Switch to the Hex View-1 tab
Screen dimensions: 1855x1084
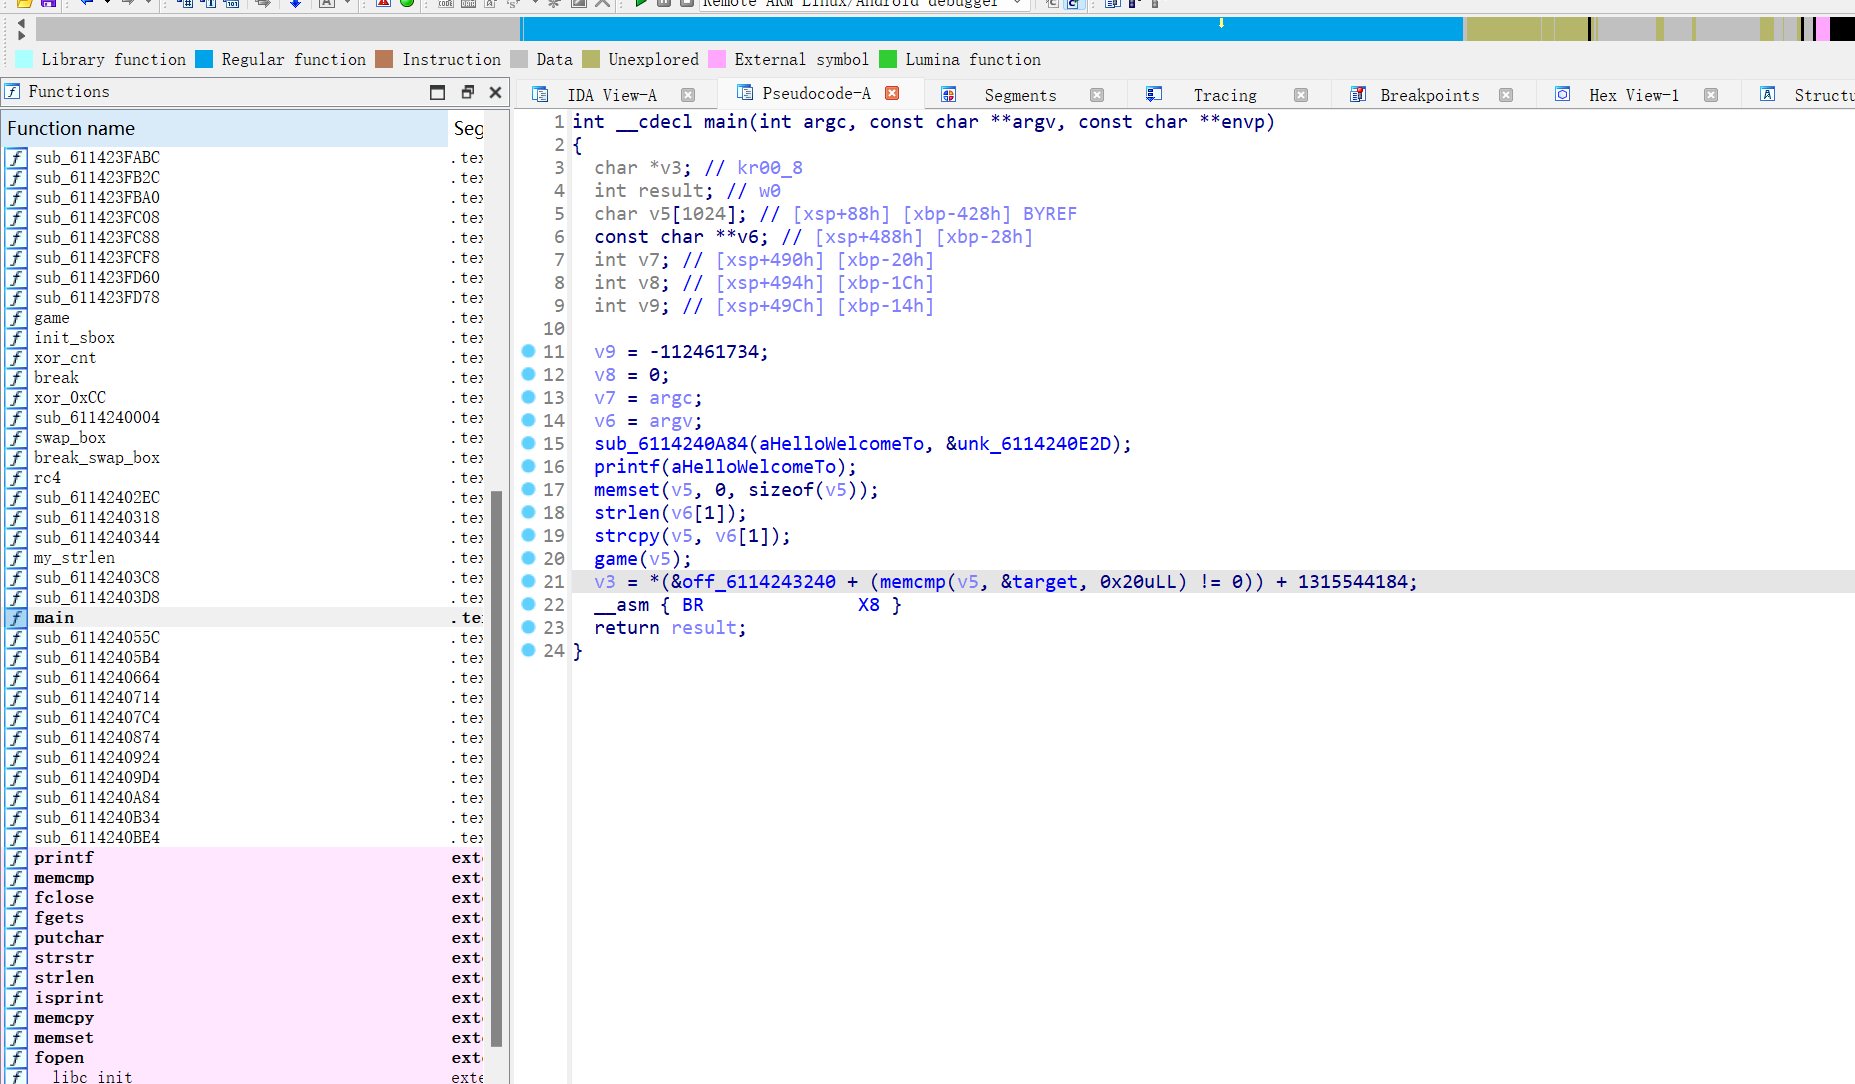click(1633, 95)
